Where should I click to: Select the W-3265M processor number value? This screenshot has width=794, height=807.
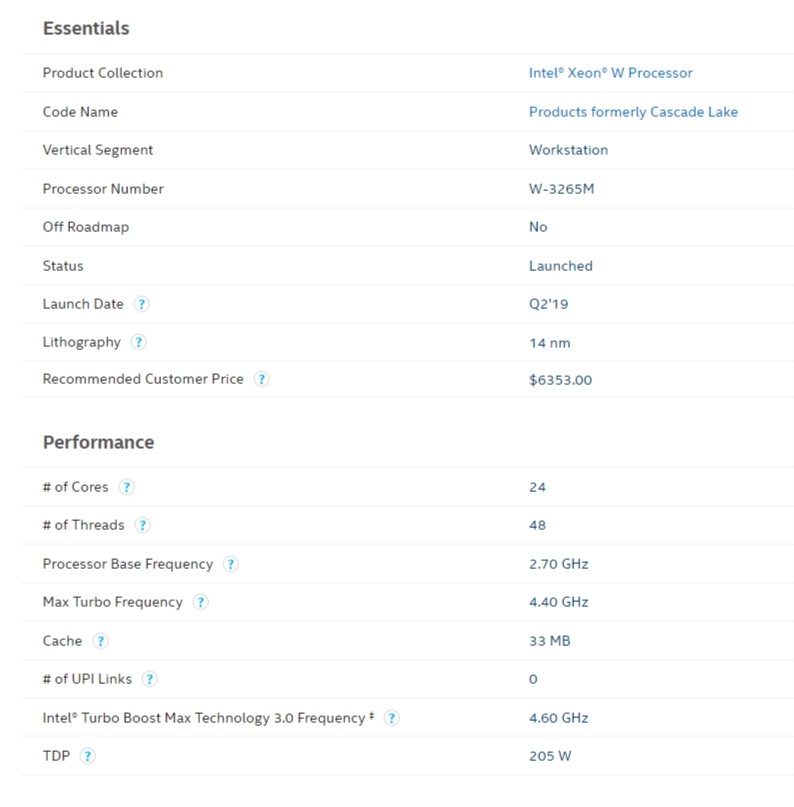[561, 189]
